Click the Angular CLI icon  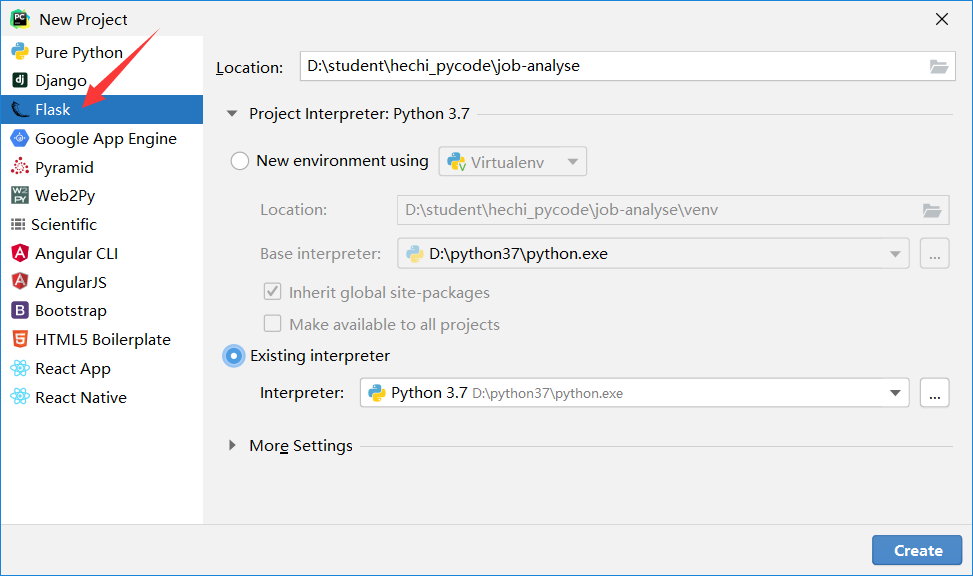click(19, 254)
